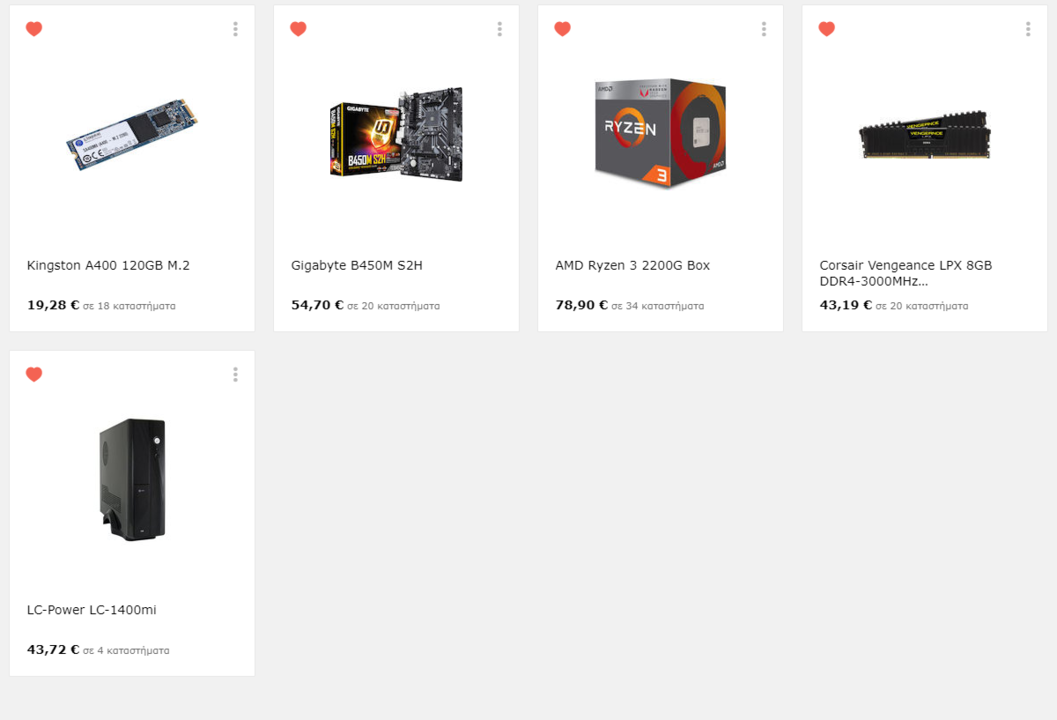Open three-dot menu on Kingston A400 card
The height and width of the screenshot is (720, 1057).
[x=235, y=29]
